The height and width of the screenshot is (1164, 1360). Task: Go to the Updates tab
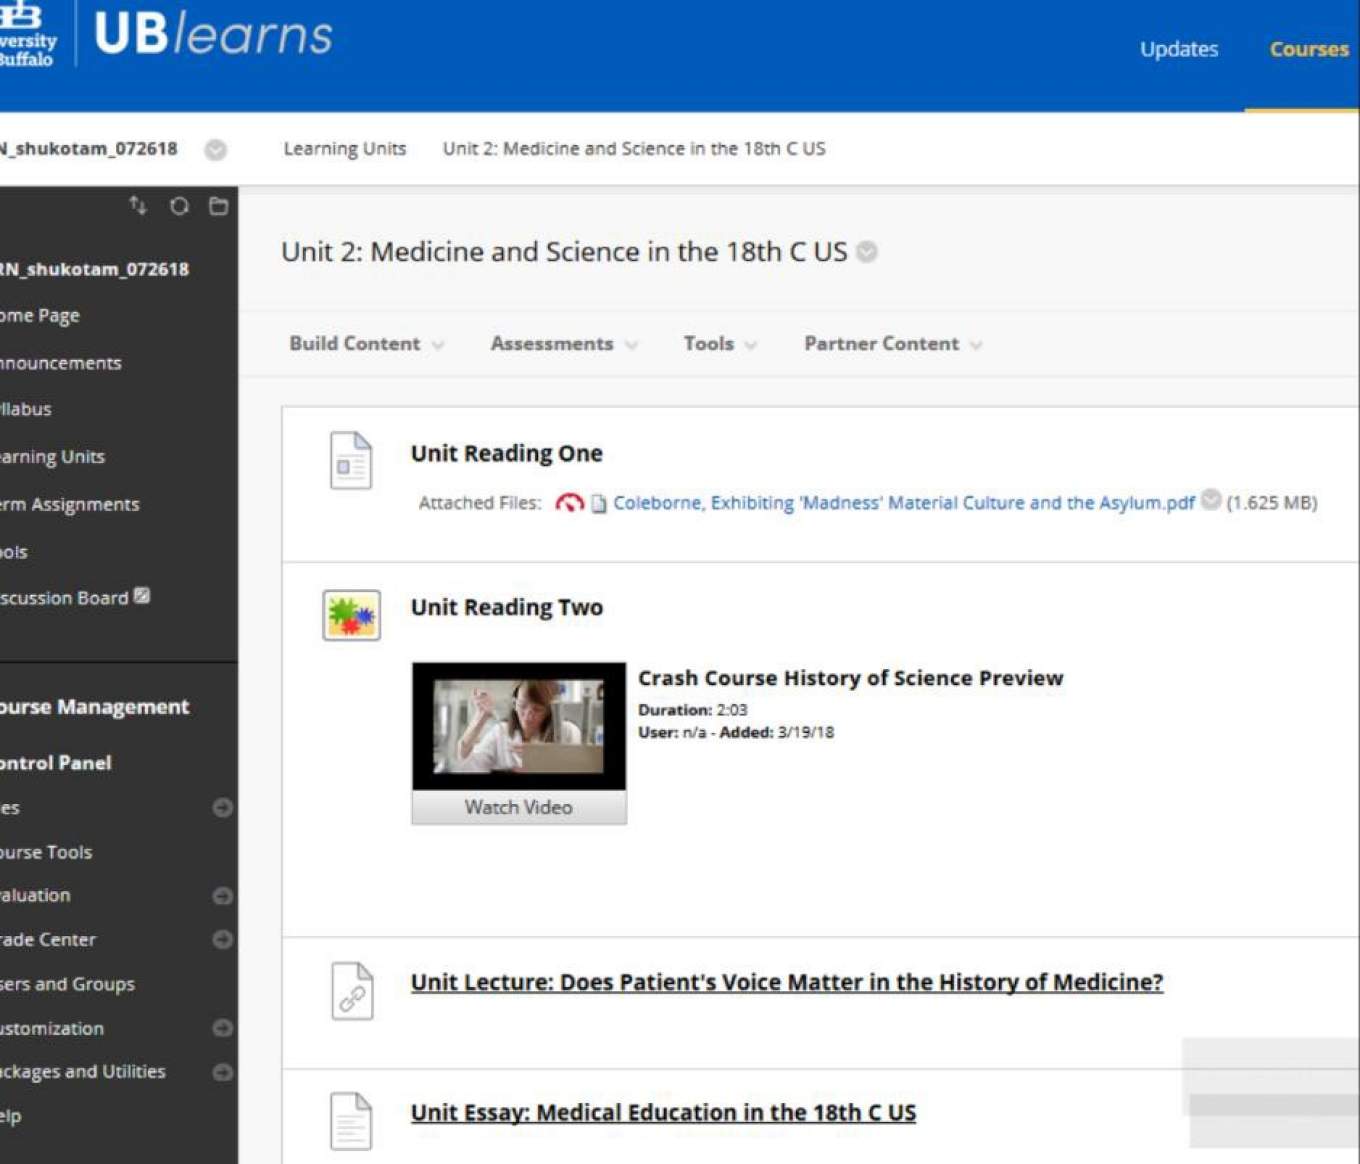click(x=1178, y=49)
